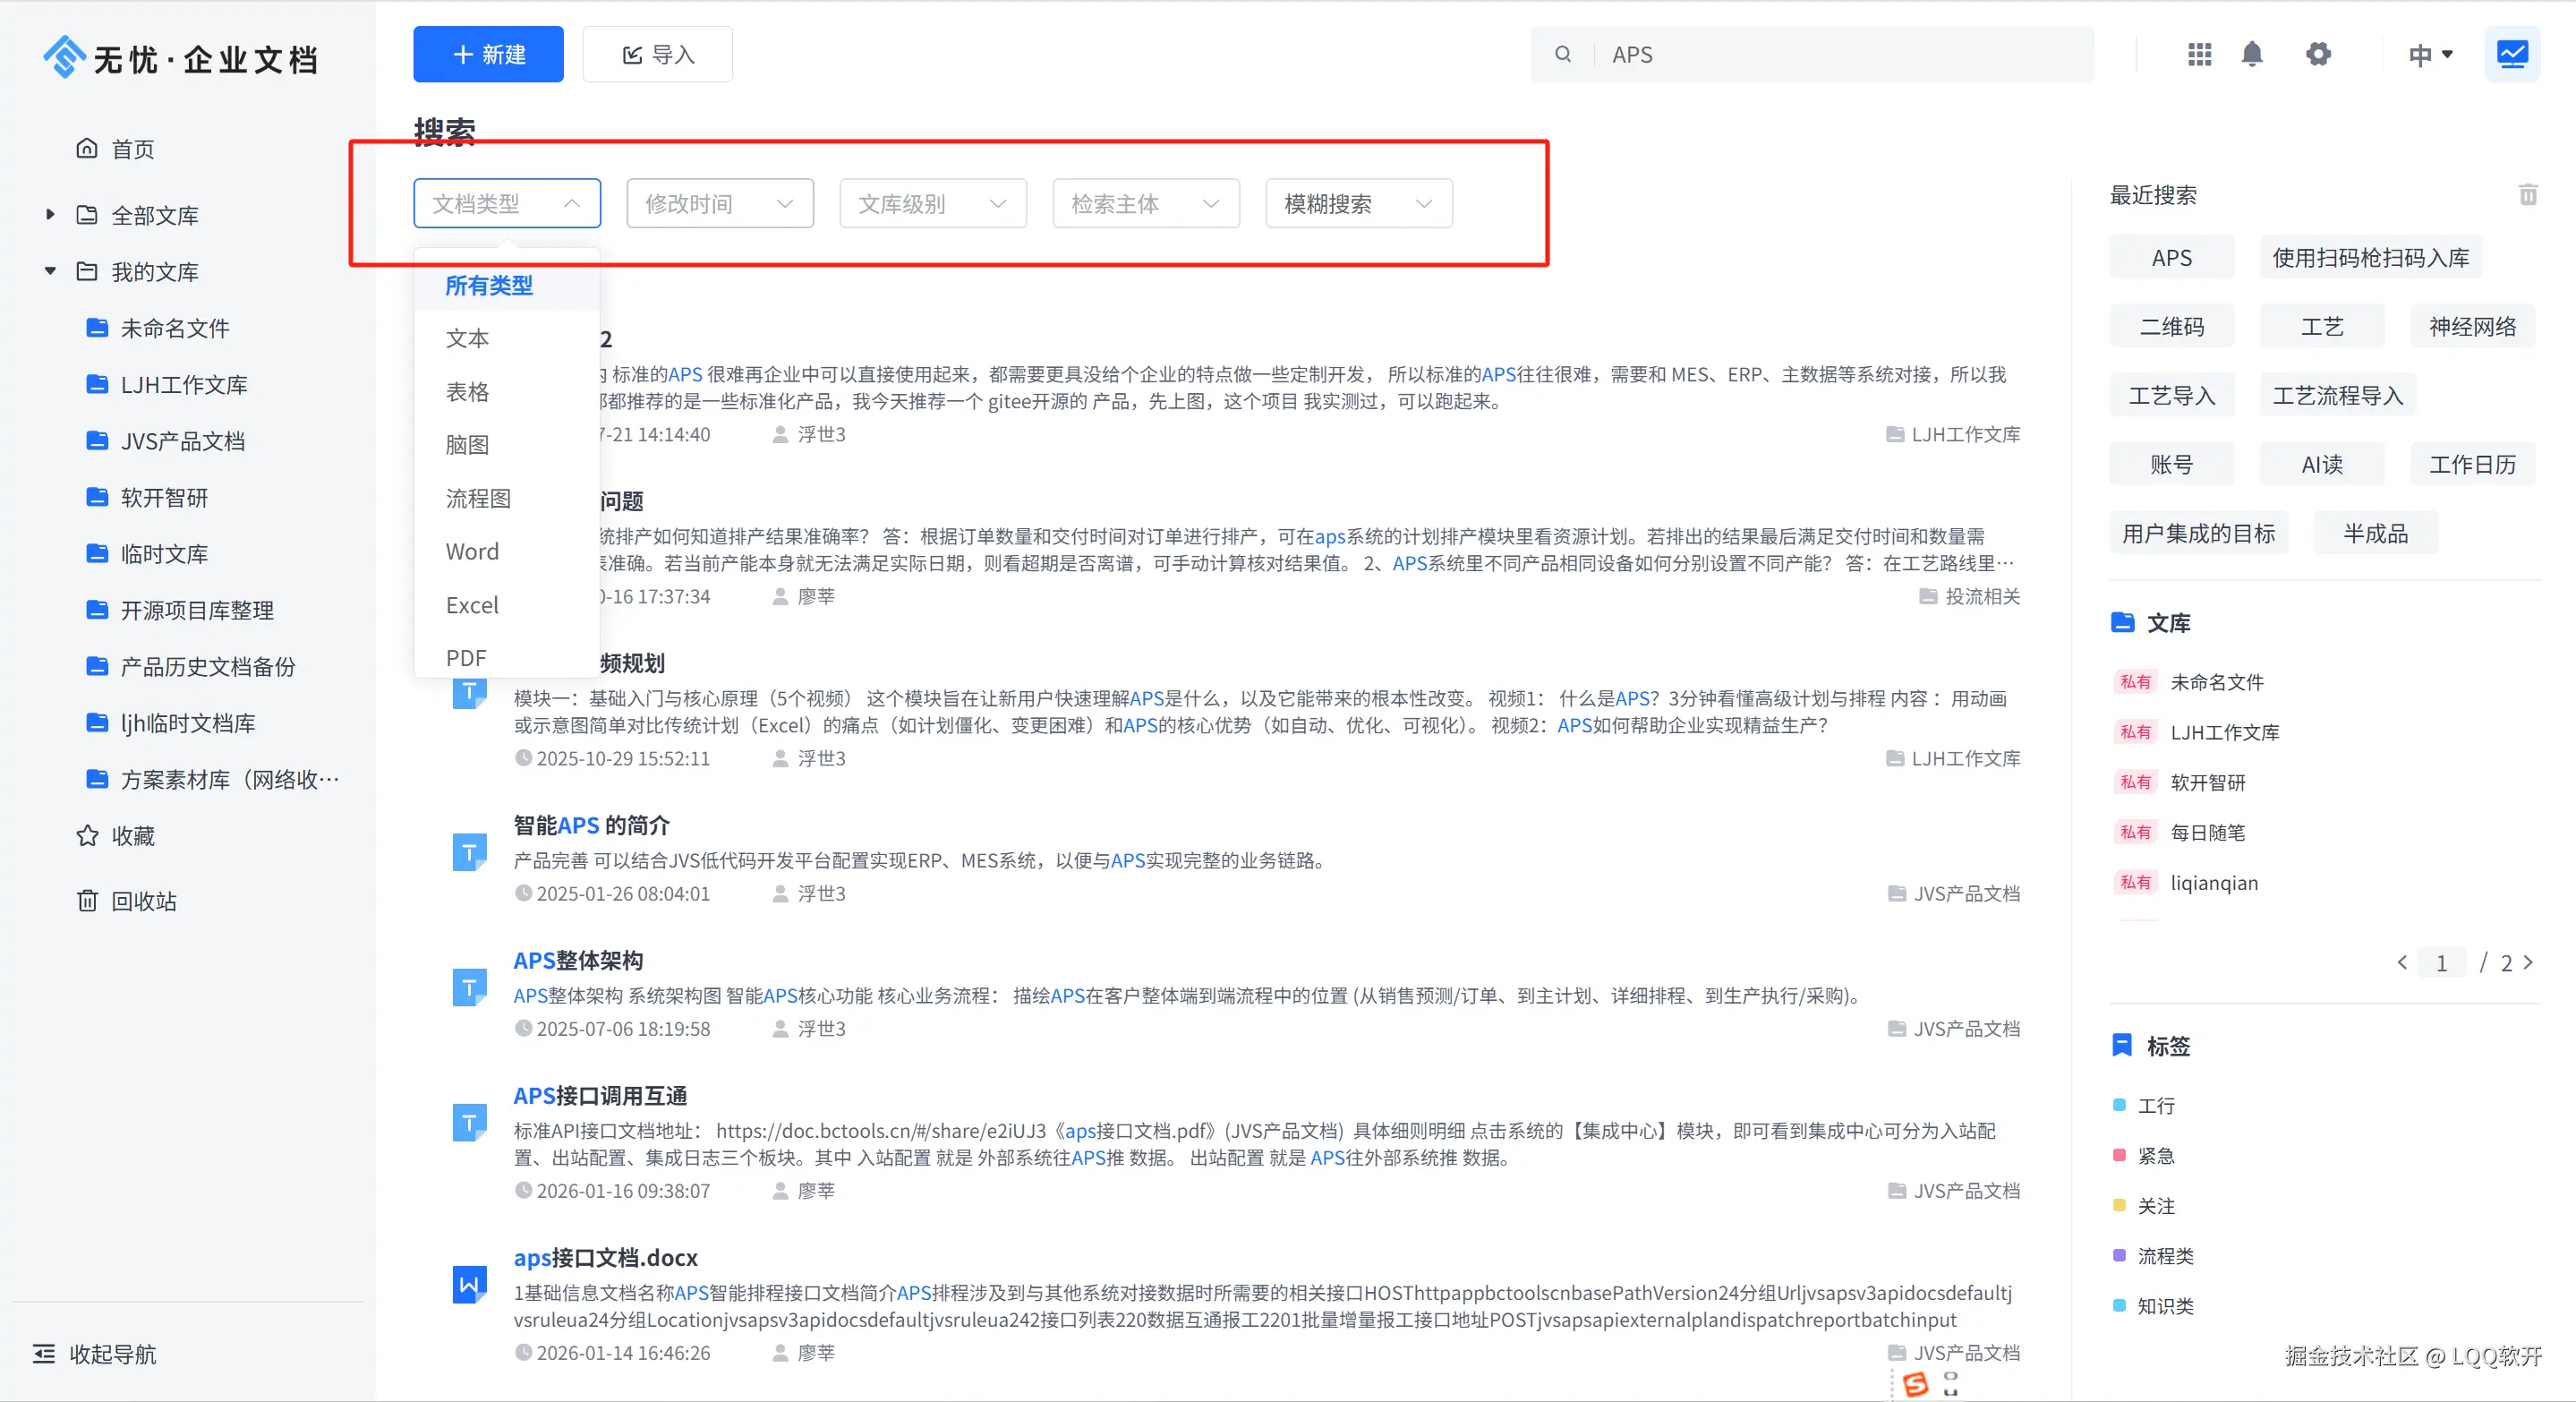Select Word in document type list
Screen dimensions: 2576x1402
[x=472, y=552]
